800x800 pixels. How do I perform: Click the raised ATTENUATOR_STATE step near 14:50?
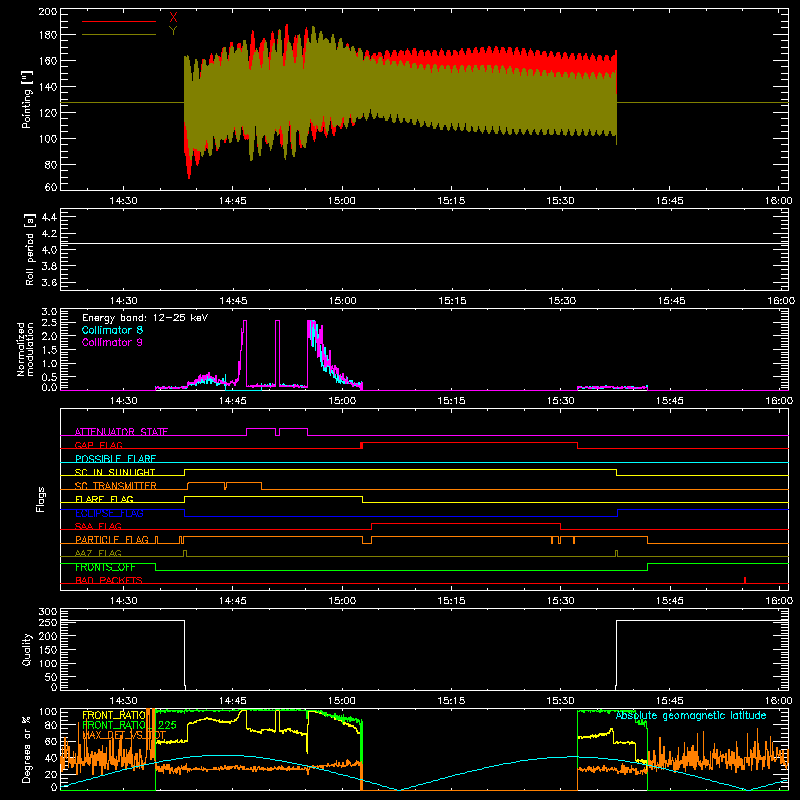tap(261, 429)
